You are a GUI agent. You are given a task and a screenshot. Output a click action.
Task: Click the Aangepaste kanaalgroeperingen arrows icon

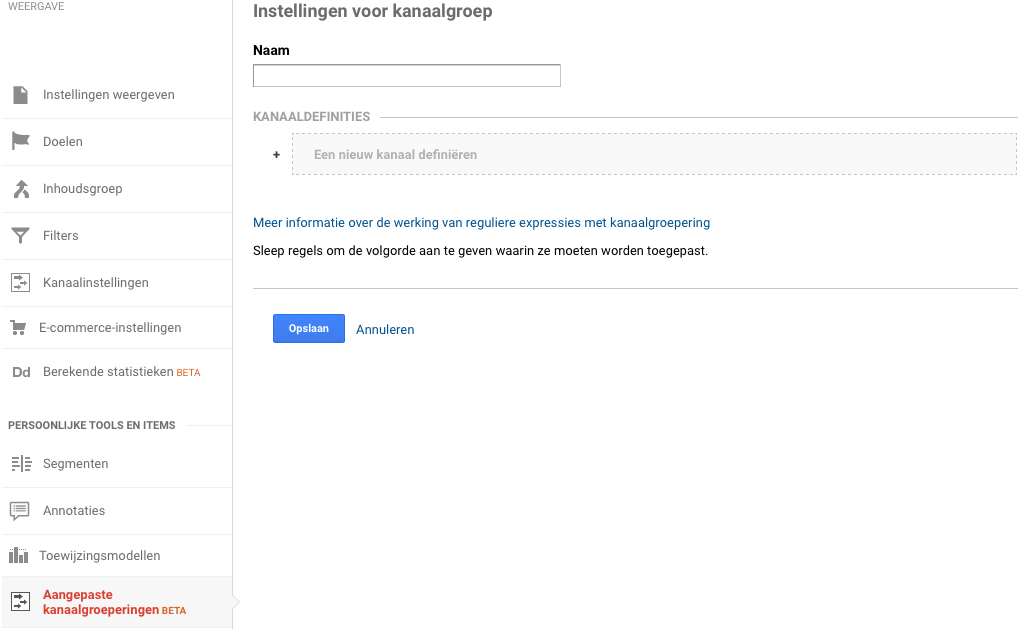tap(20, 602)
